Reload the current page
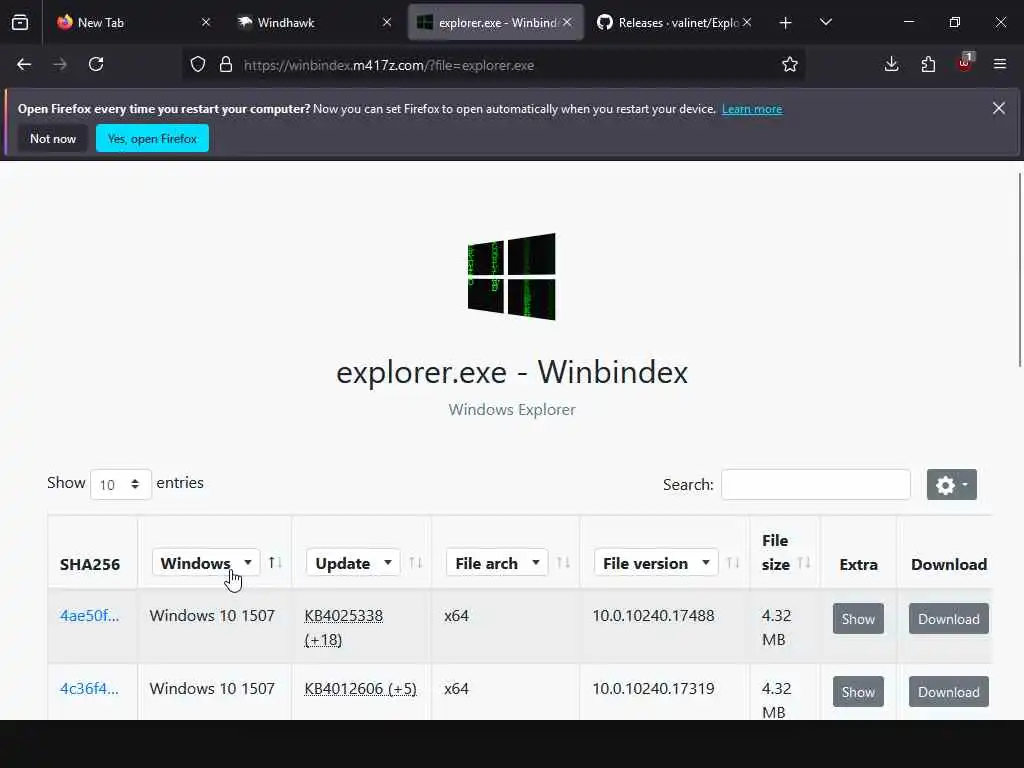 [96, 65]
